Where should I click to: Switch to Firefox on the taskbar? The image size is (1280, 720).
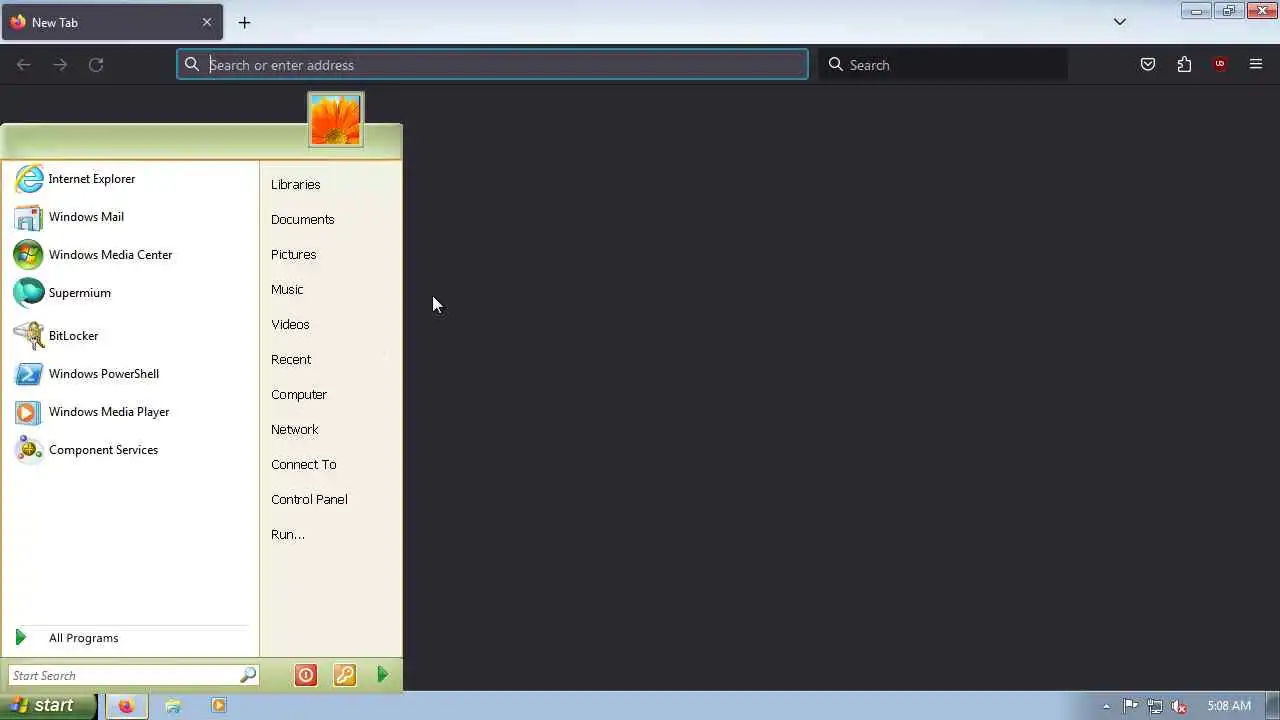click(x=126, y=706)
